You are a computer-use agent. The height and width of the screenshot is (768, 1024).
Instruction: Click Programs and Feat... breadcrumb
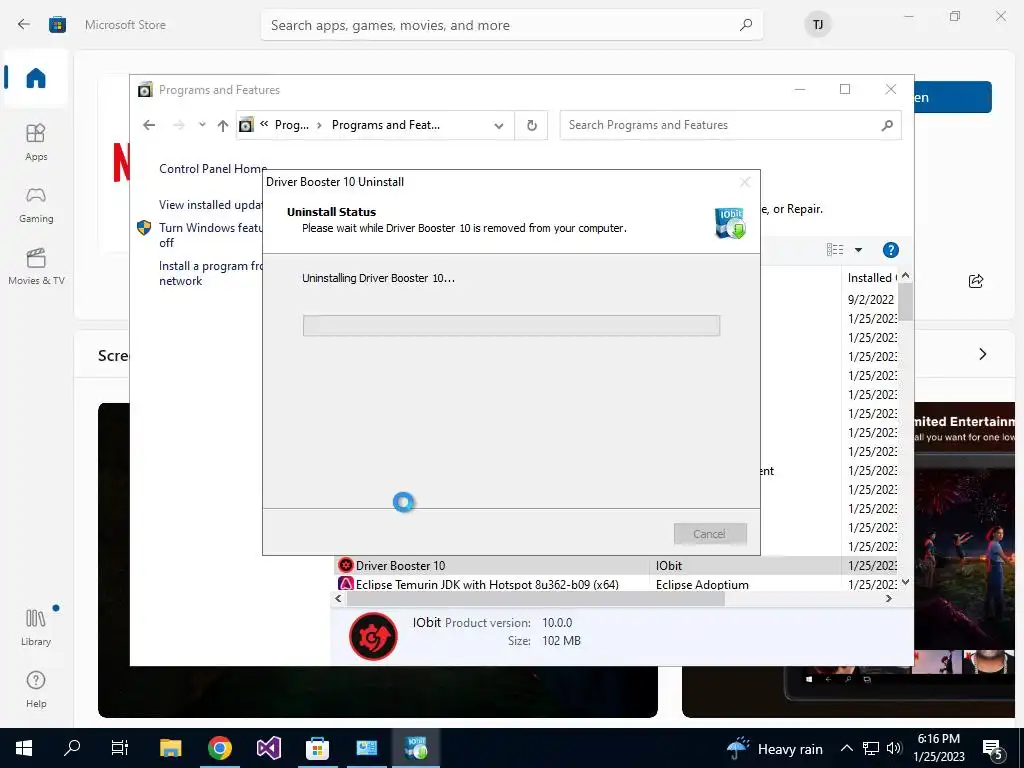tap(385, 125)
